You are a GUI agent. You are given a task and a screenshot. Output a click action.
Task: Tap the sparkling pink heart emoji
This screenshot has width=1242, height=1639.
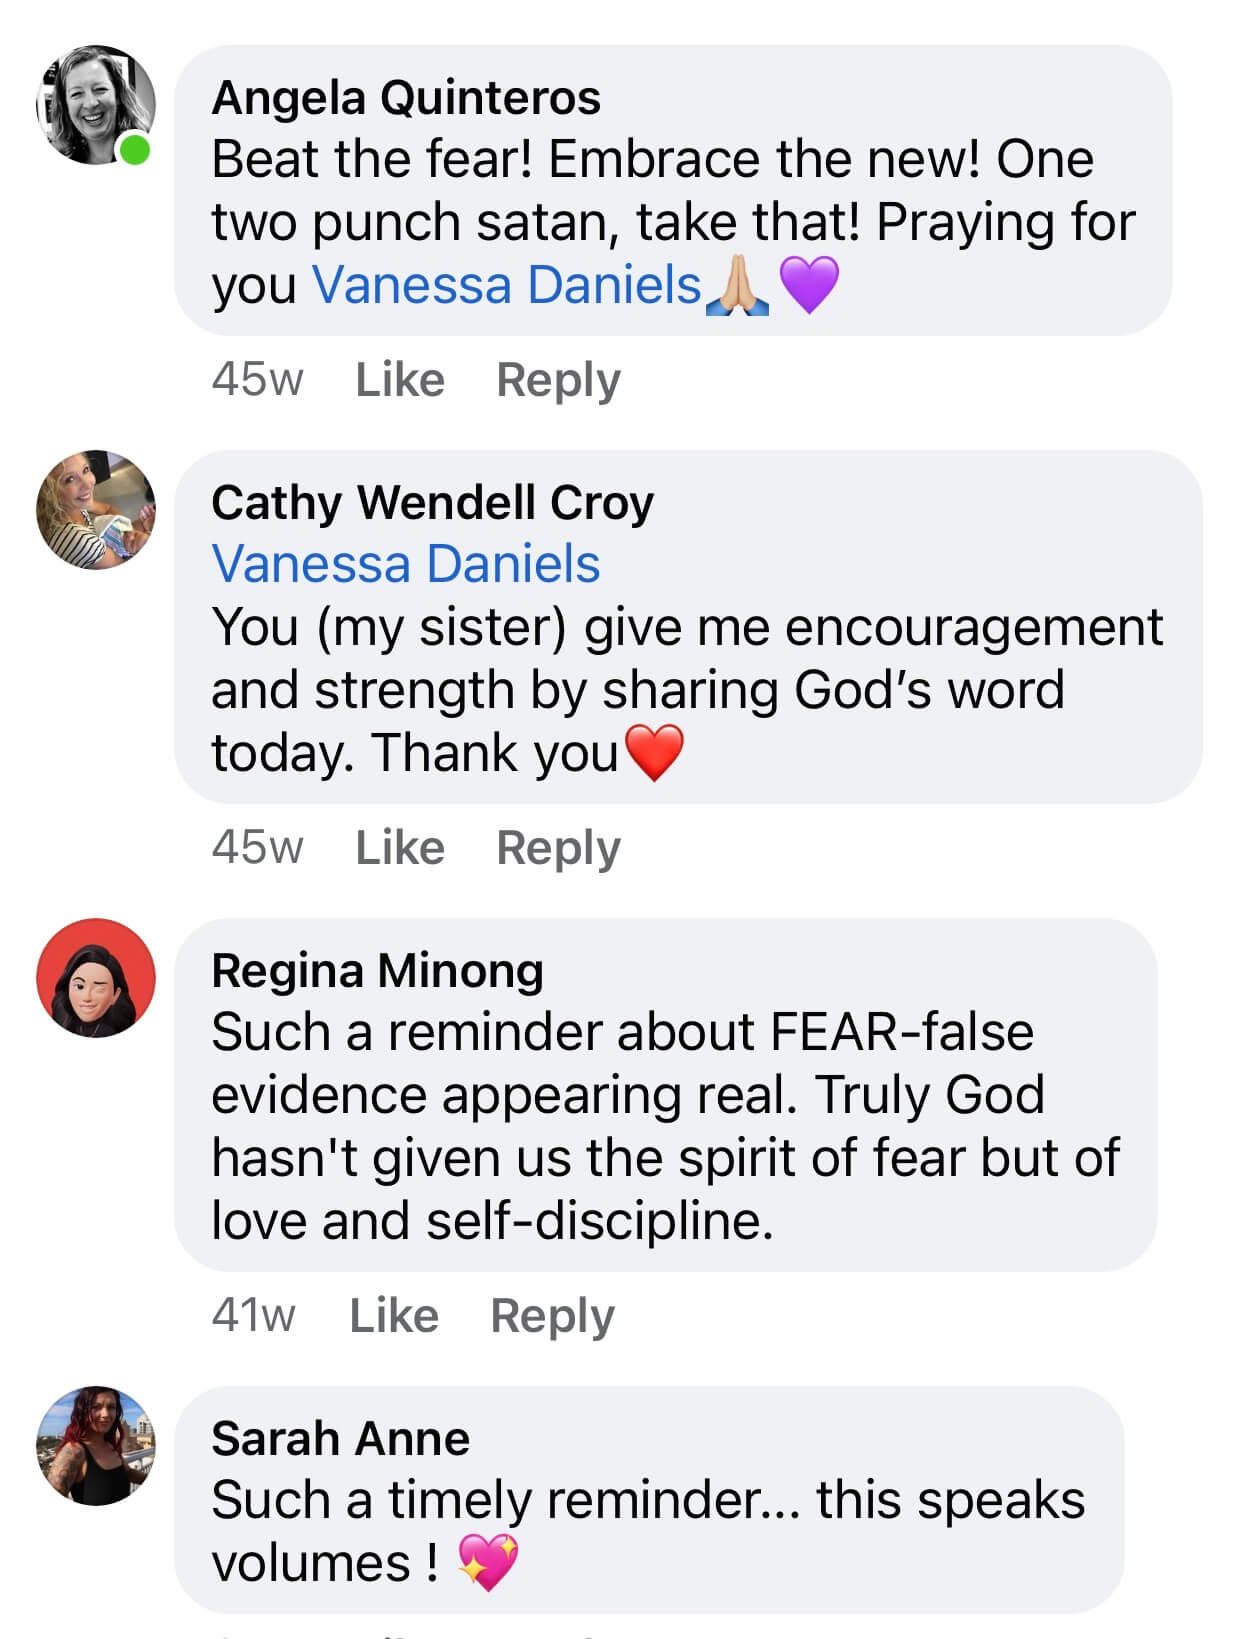pyautogui.click(x=488, y=1562)
